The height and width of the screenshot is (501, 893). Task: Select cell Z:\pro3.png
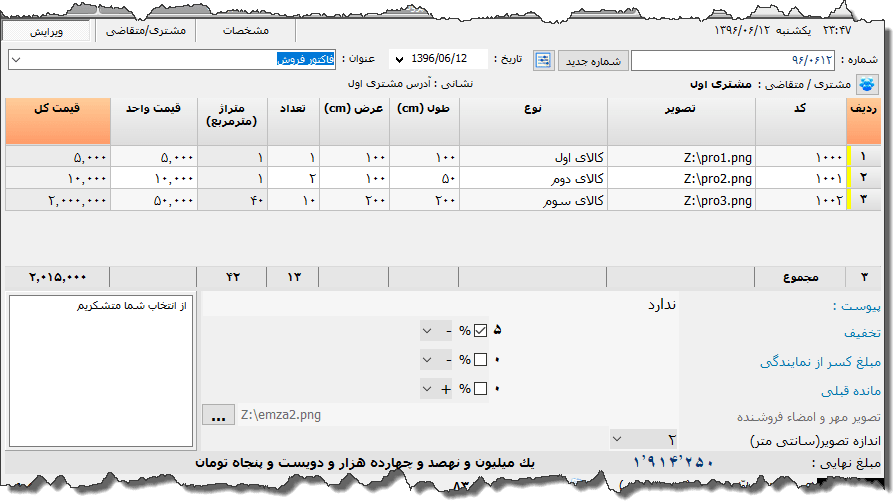tap(681, 200)
